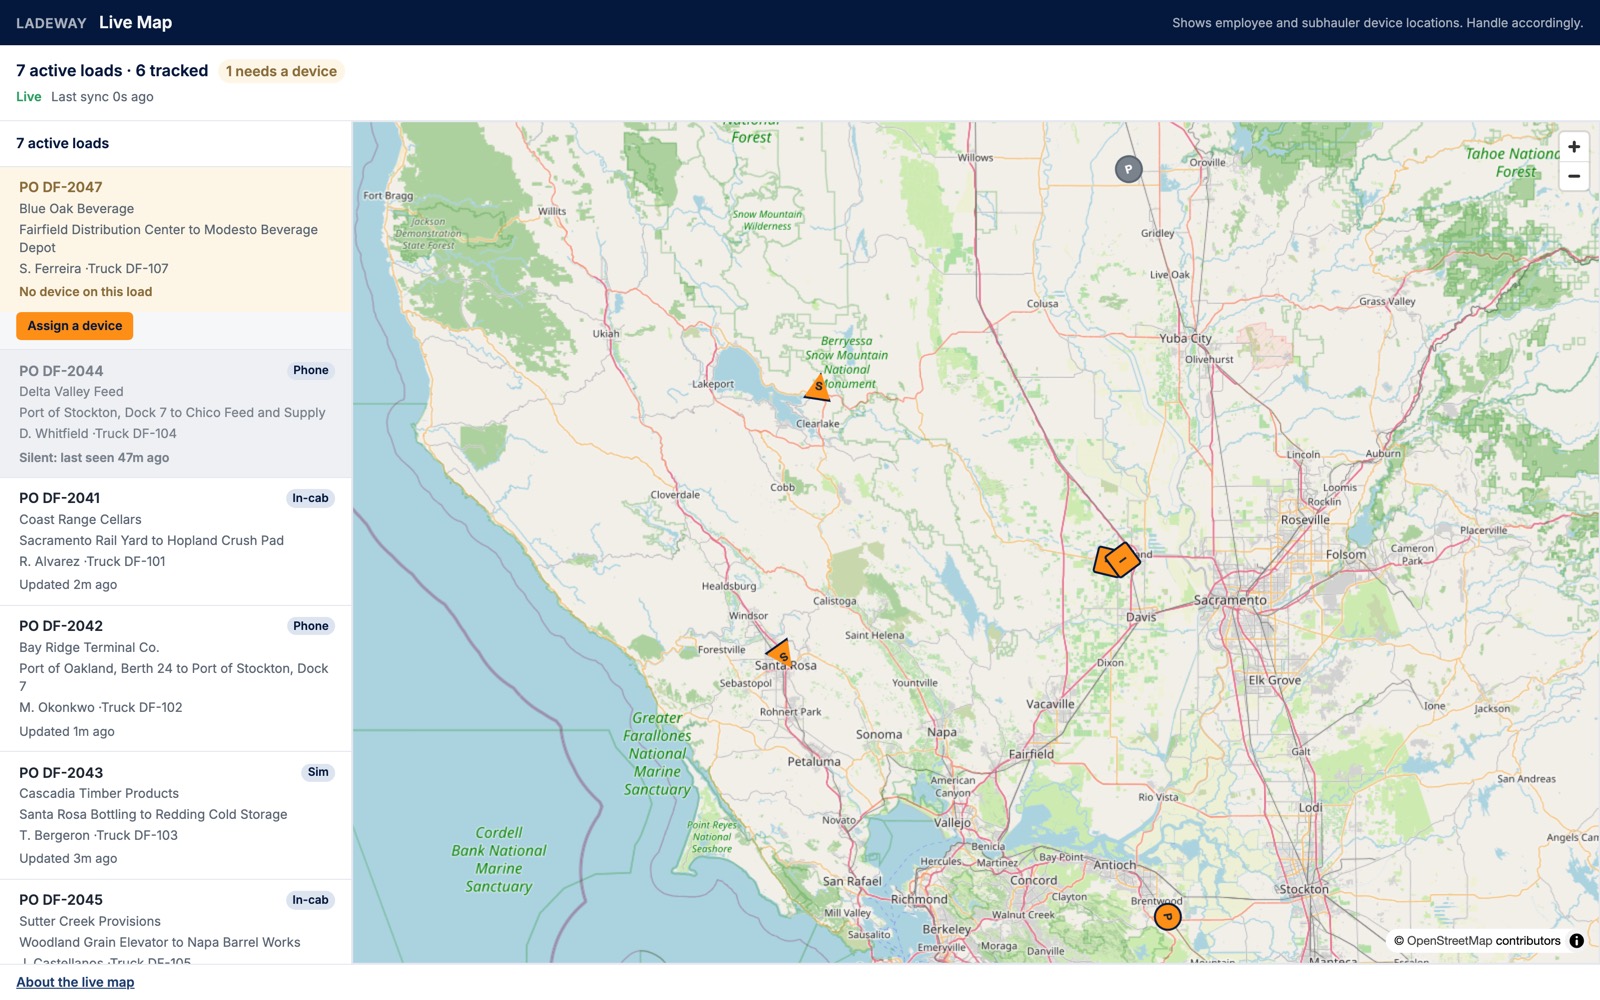Select load PO DF-2043 heading
Image resolution: width=1600 pixels, height=1000 pixels.
61,773
